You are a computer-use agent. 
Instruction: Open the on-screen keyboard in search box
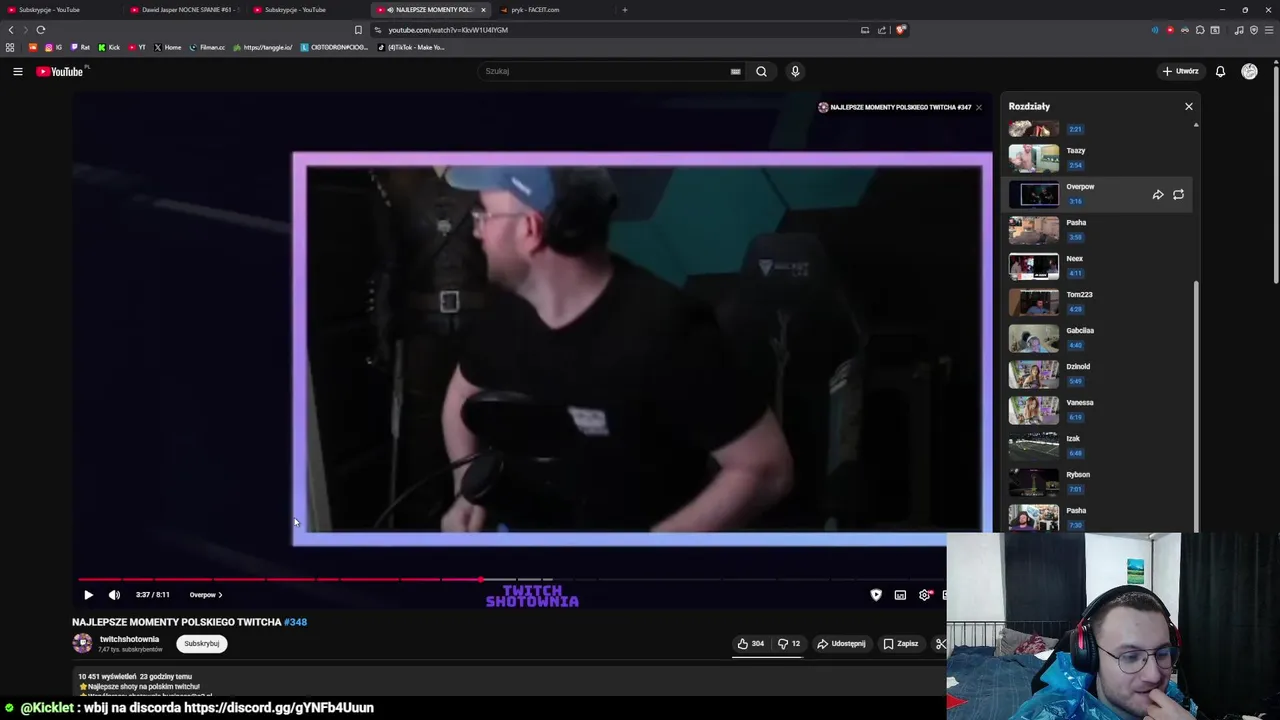(735, 71)
